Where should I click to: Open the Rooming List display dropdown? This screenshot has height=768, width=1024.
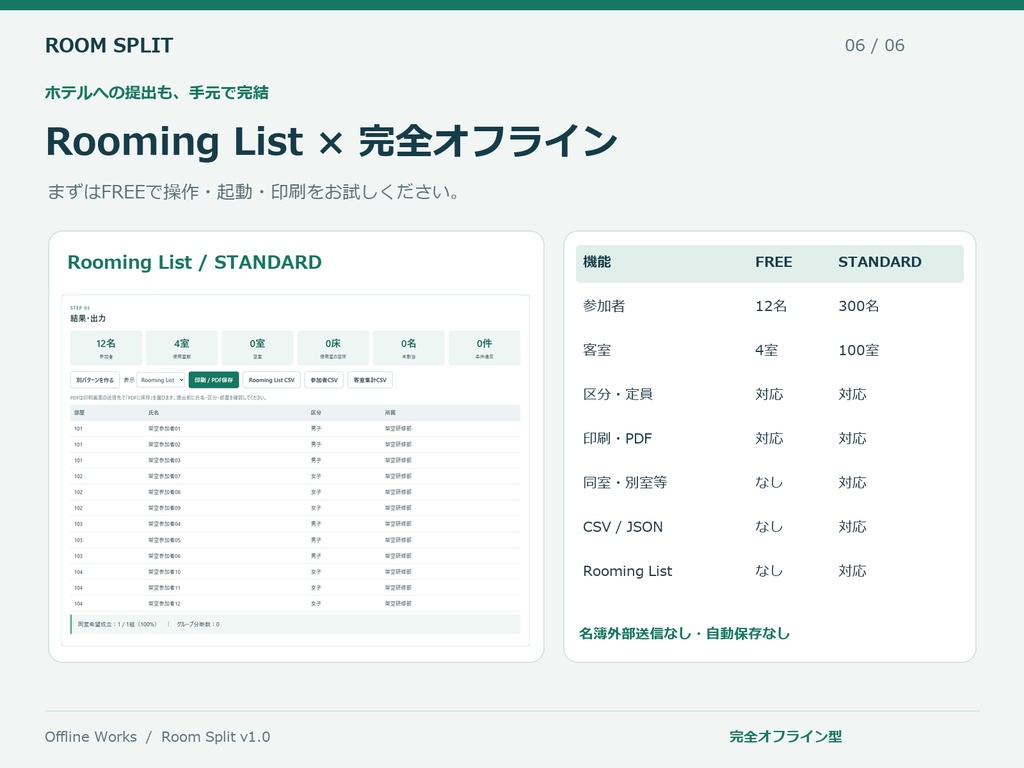point(161,380)
